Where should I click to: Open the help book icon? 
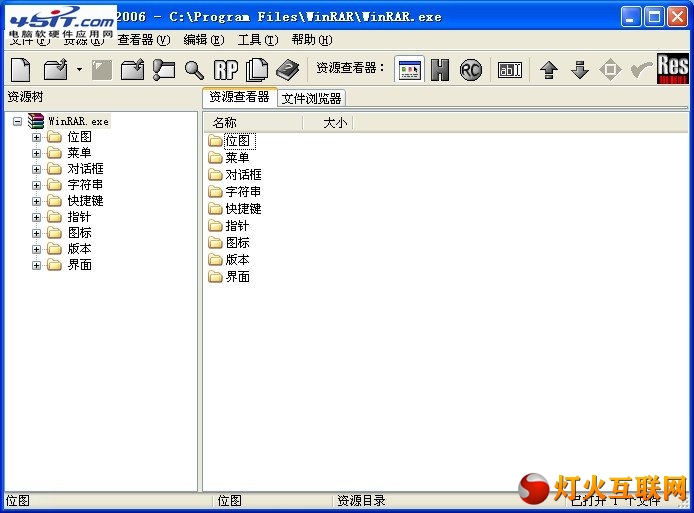(288, 69)
